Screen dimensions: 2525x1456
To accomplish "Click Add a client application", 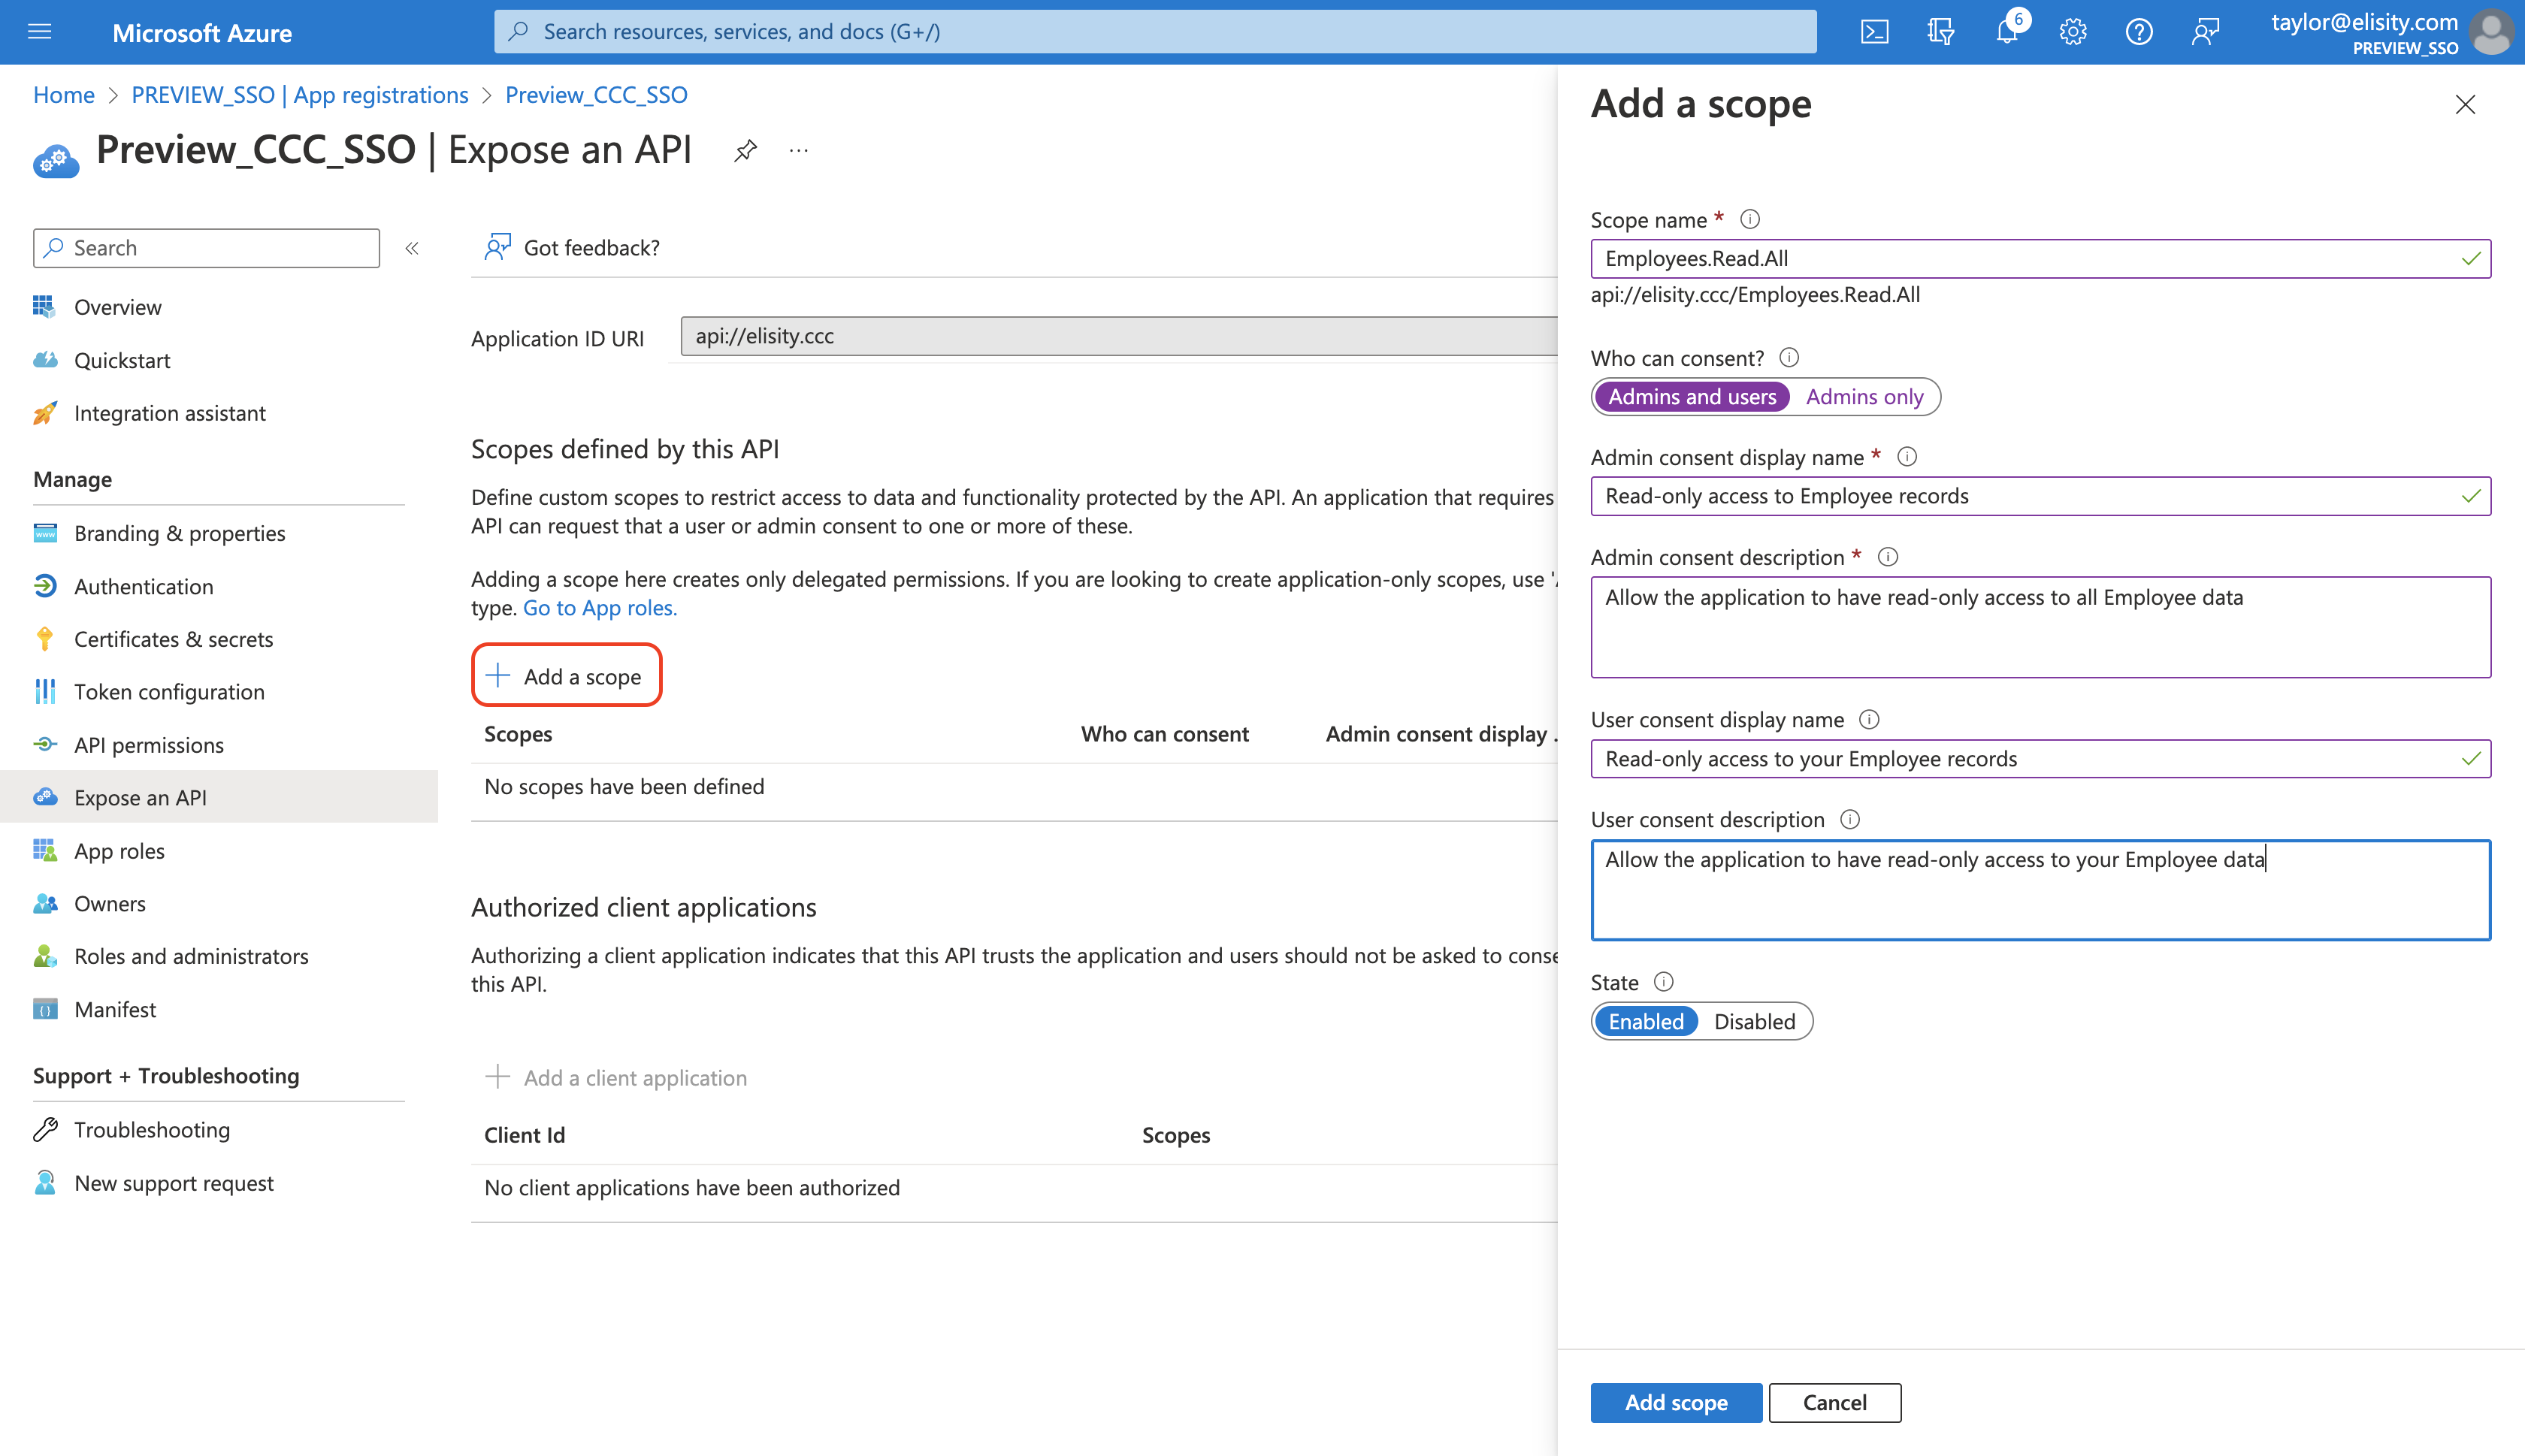I will tap(616, 1077).
